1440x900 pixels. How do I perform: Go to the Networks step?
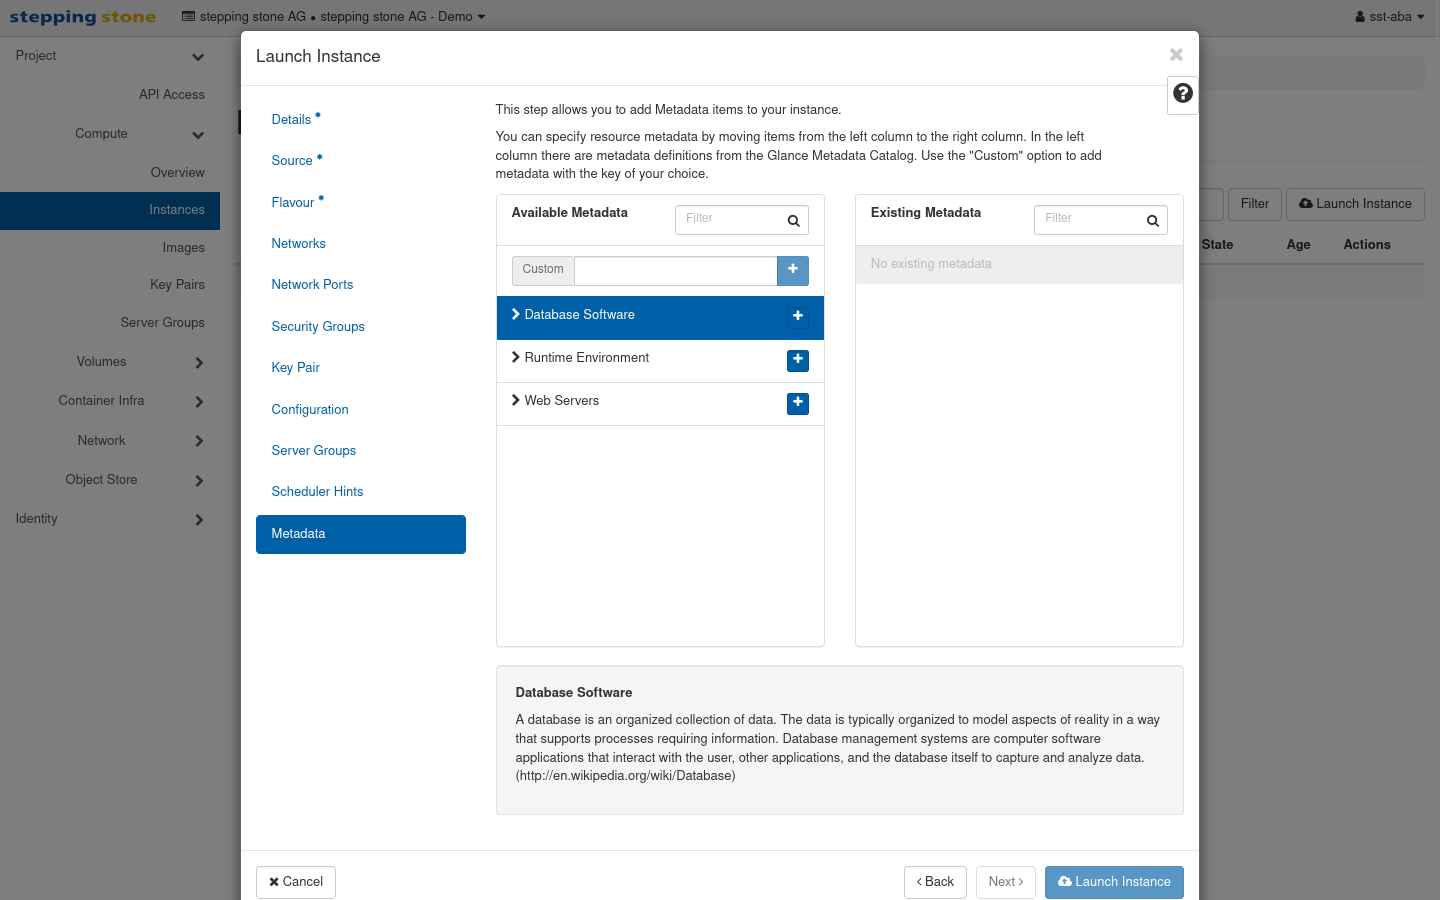pyautogui.click(x=298, y=243)
